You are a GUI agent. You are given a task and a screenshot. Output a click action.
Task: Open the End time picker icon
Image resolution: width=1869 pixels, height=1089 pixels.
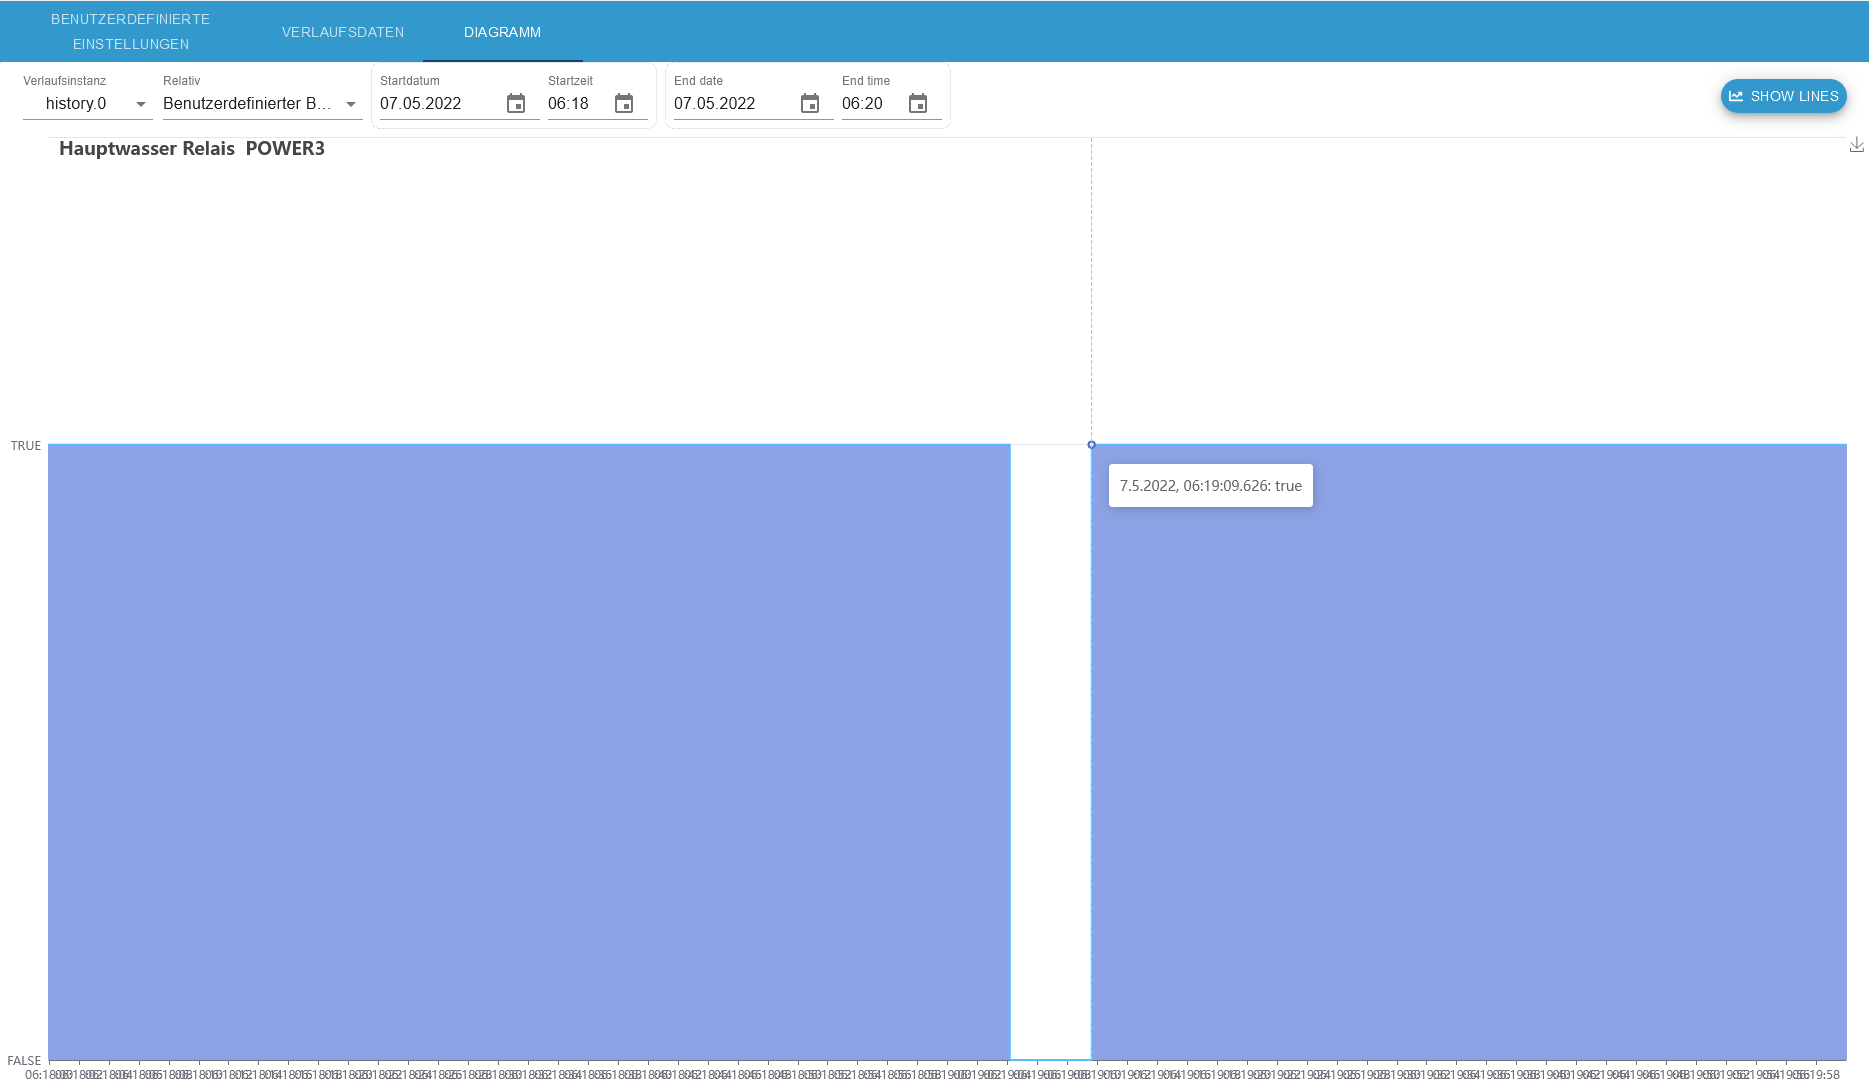point(918,104)
